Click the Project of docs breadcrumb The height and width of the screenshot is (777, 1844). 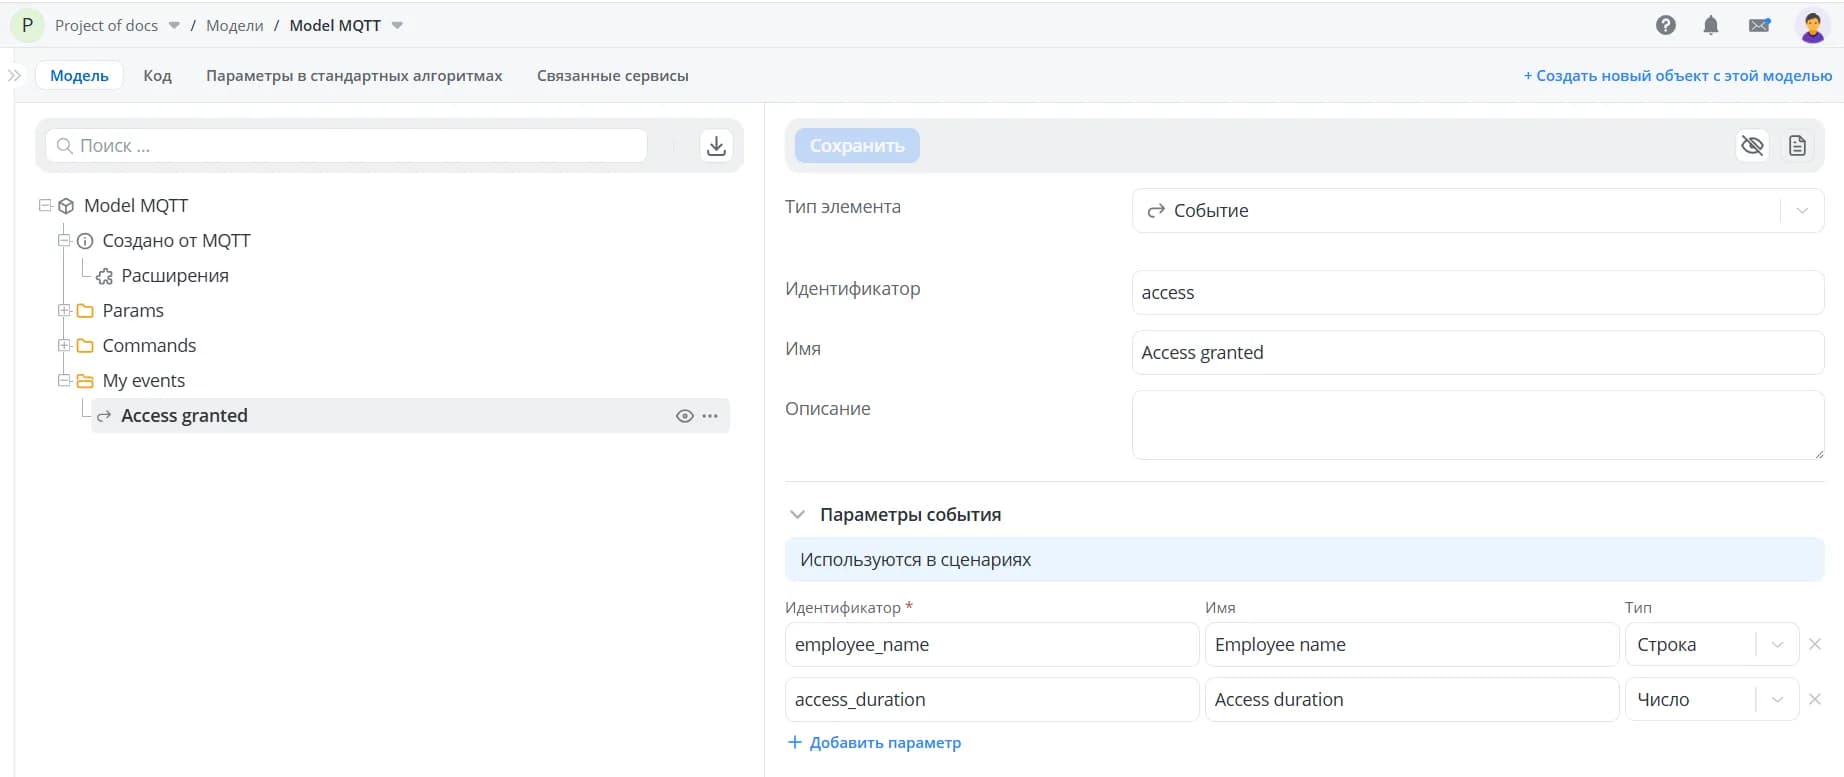coord(106,26)
